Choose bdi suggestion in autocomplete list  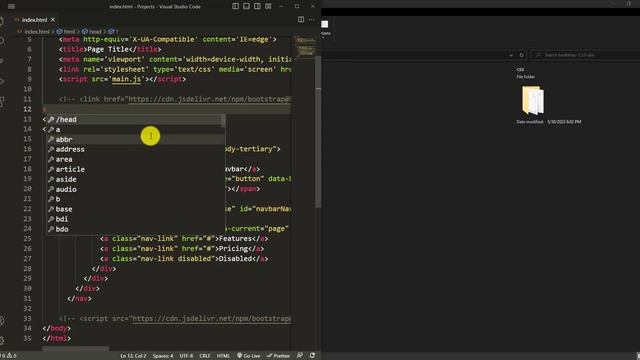[x=135, y=219]
